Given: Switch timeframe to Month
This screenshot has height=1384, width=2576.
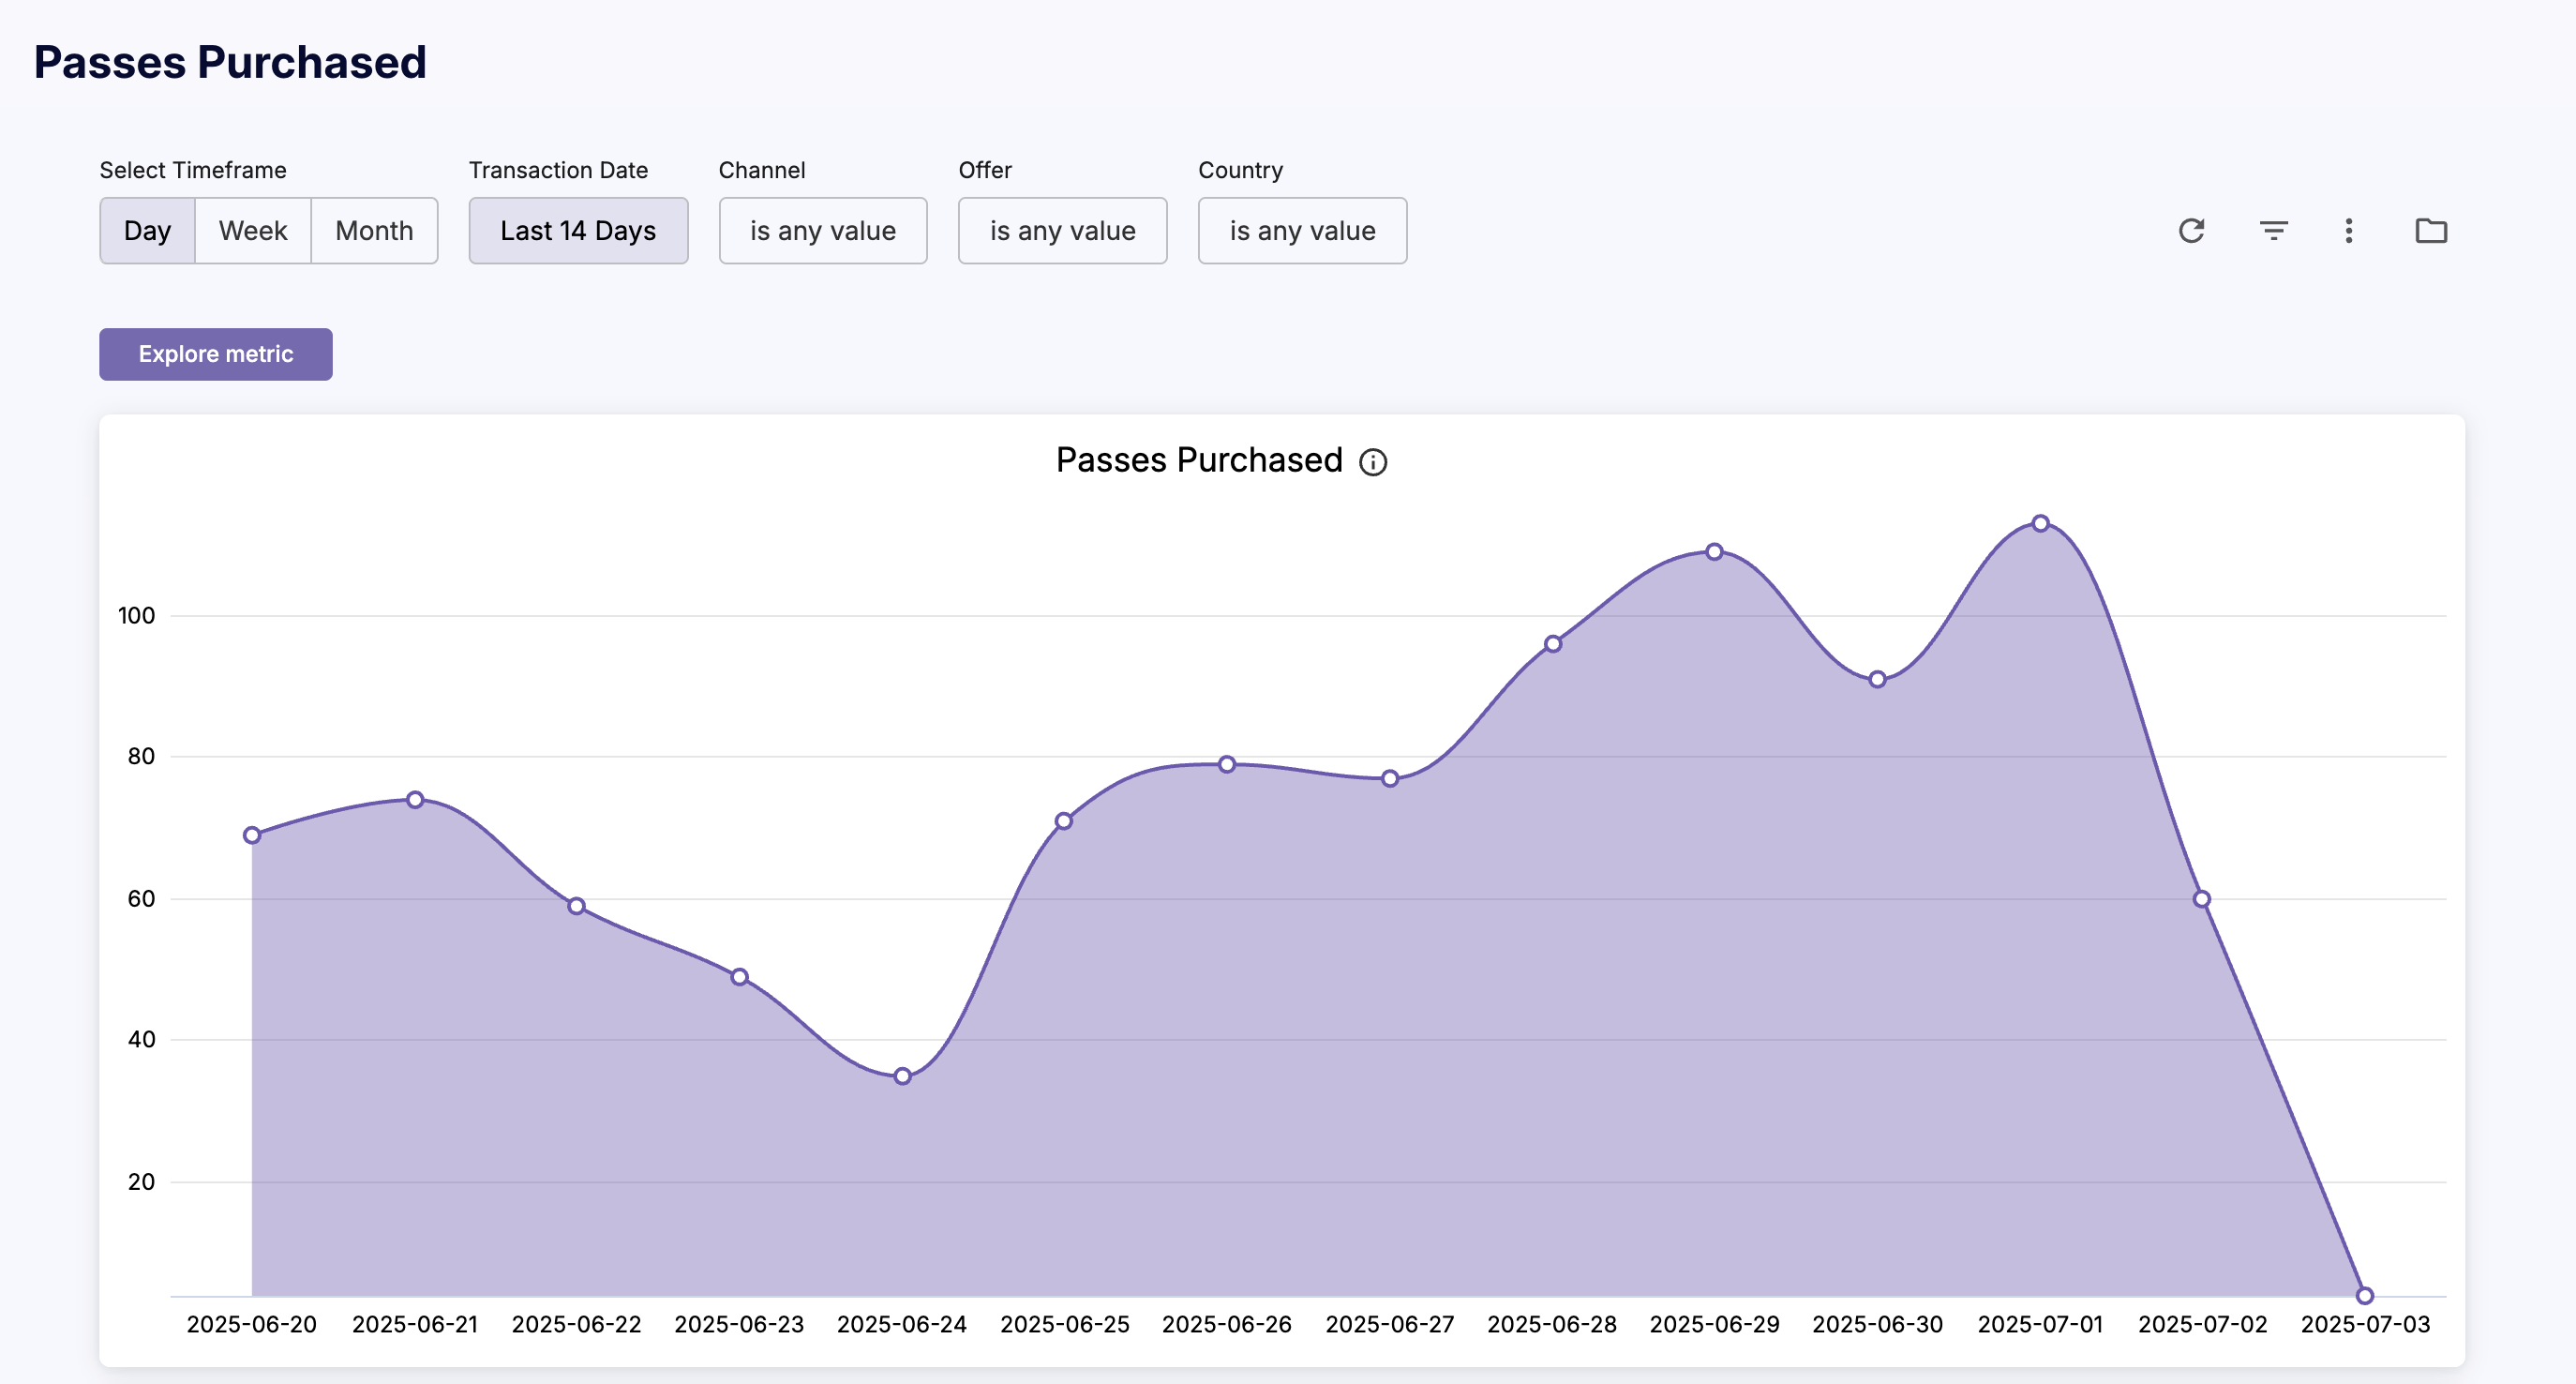Looking at the screenshot, I should pos(374,231).
